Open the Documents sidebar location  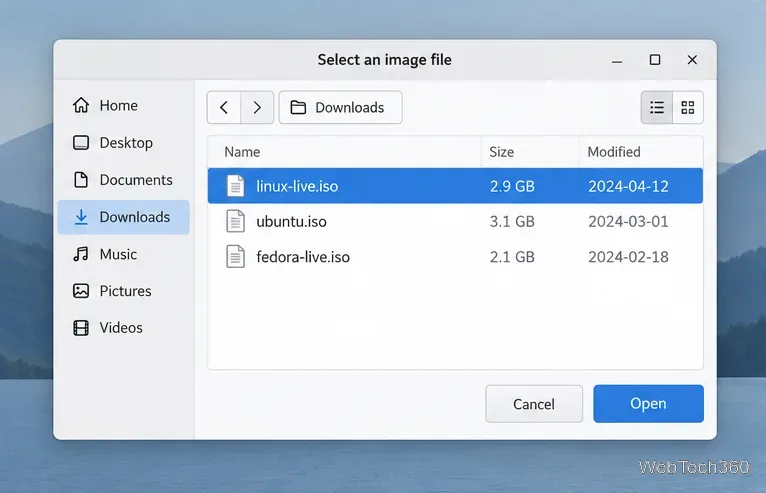(x=124, y=180)
